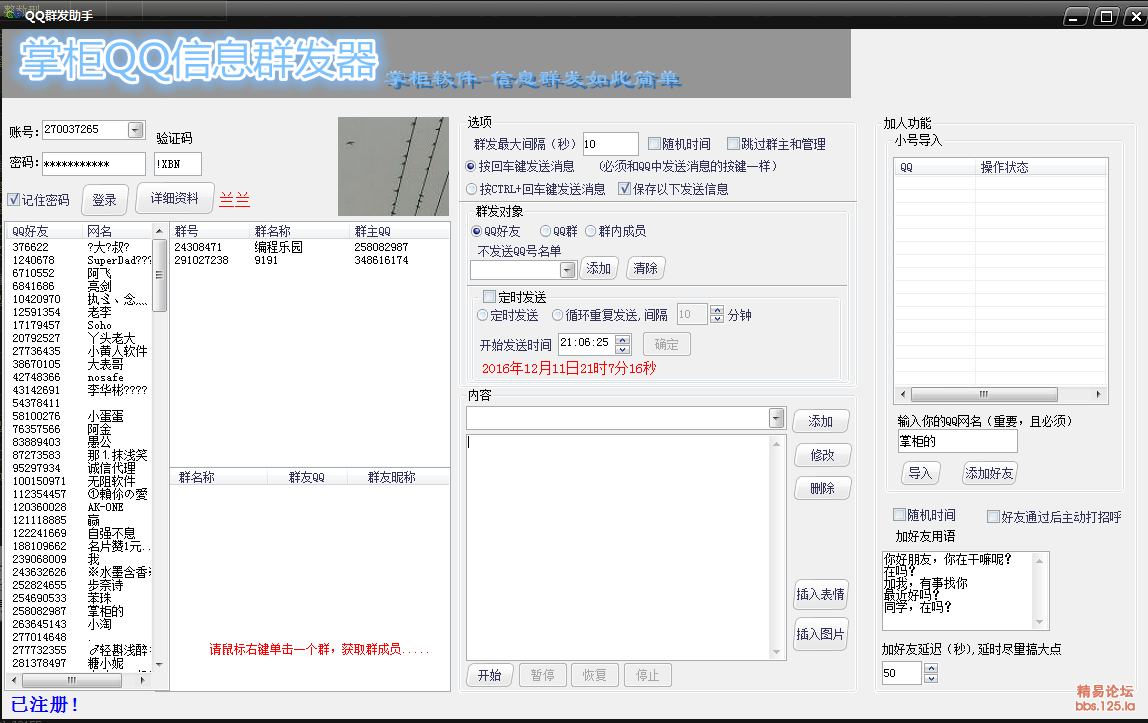Check 好友通过后主动打招呼
The width and height of the screenshot is (1148, 723).
coord(994,517)
